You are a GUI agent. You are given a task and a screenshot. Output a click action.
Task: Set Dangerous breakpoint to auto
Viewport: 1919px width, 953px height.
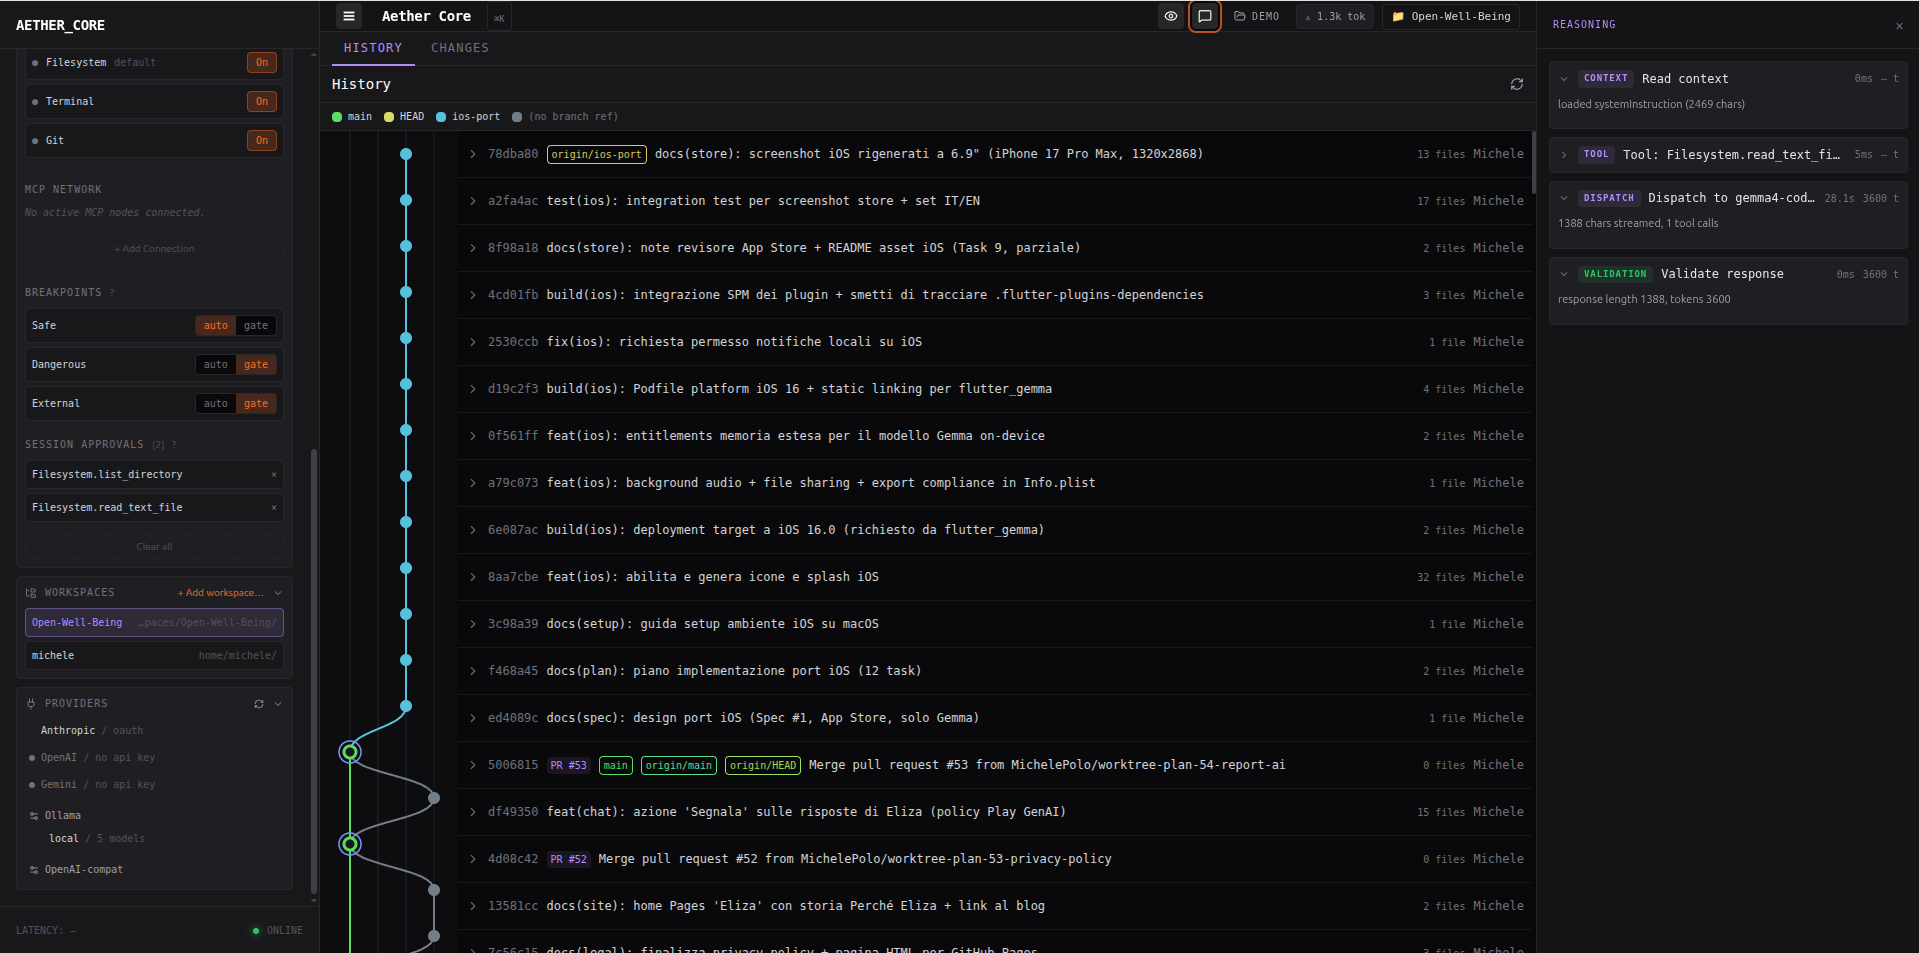point(216,364)
